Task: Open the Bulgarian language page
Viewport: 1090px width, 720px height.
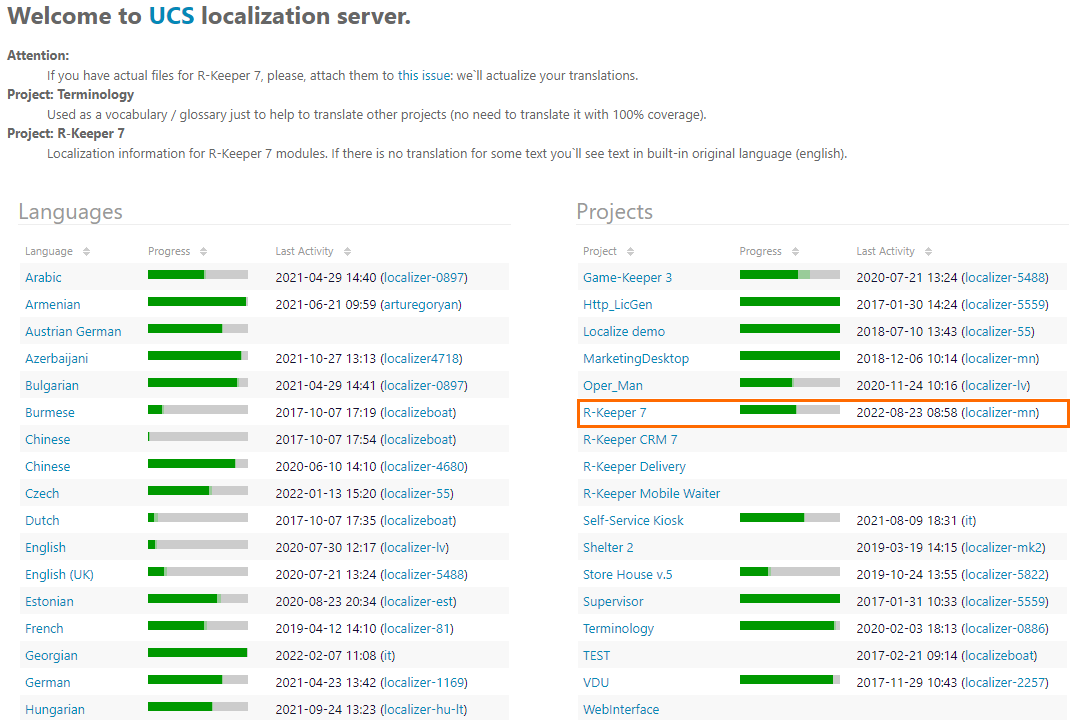Action: (x=52, y=386)
